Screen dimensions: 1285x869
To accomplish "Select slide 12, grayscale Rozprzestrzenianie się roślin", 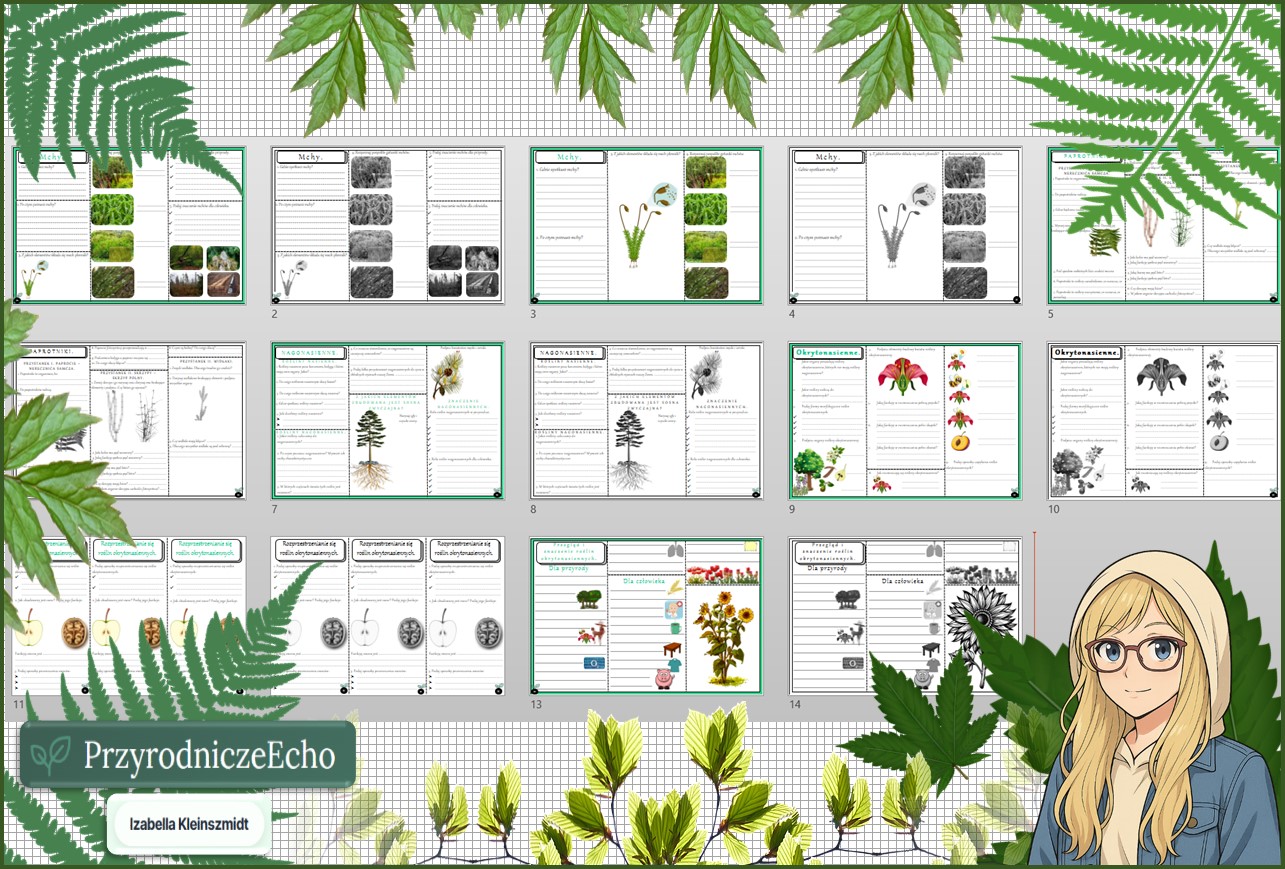I will point(387,615).
